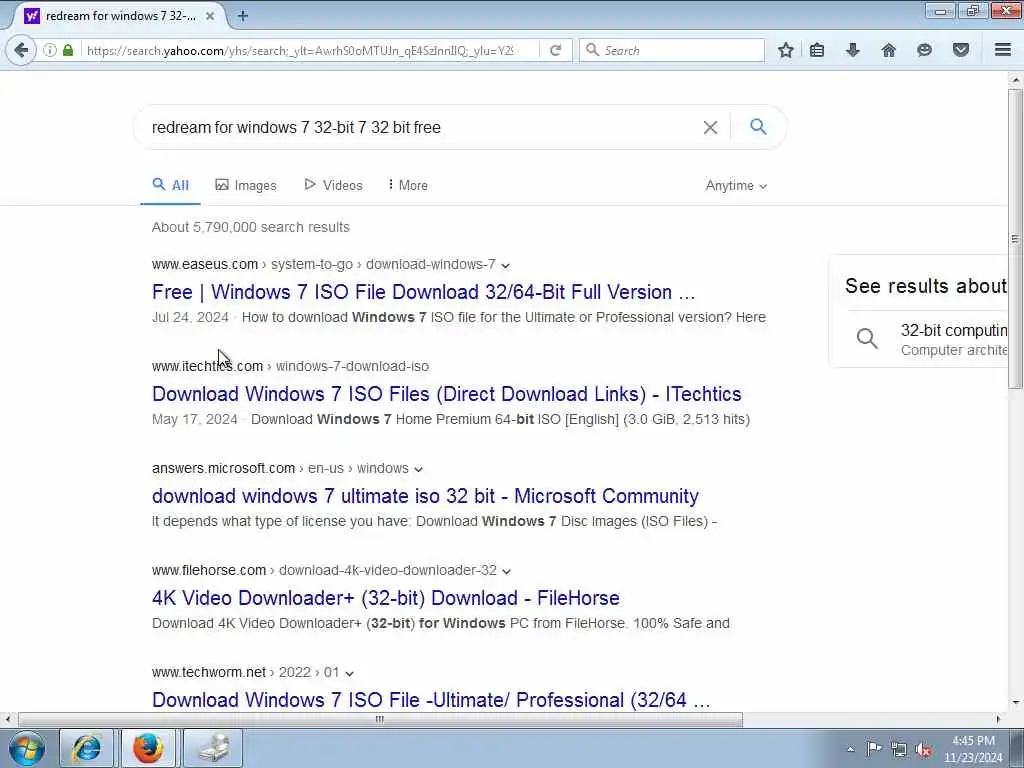Open the network tray icon
The image size is (1024, 768).
899,749
